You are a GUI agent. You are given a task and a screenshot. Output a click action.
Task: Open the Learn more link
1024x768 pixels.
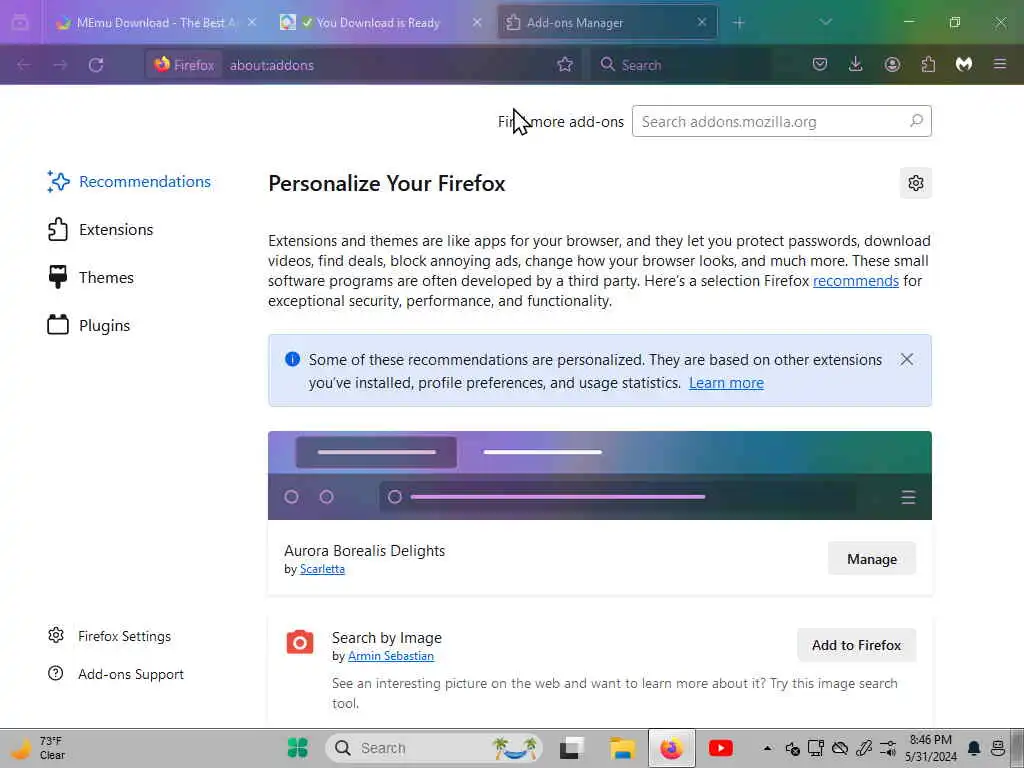[x=726, y=383]
